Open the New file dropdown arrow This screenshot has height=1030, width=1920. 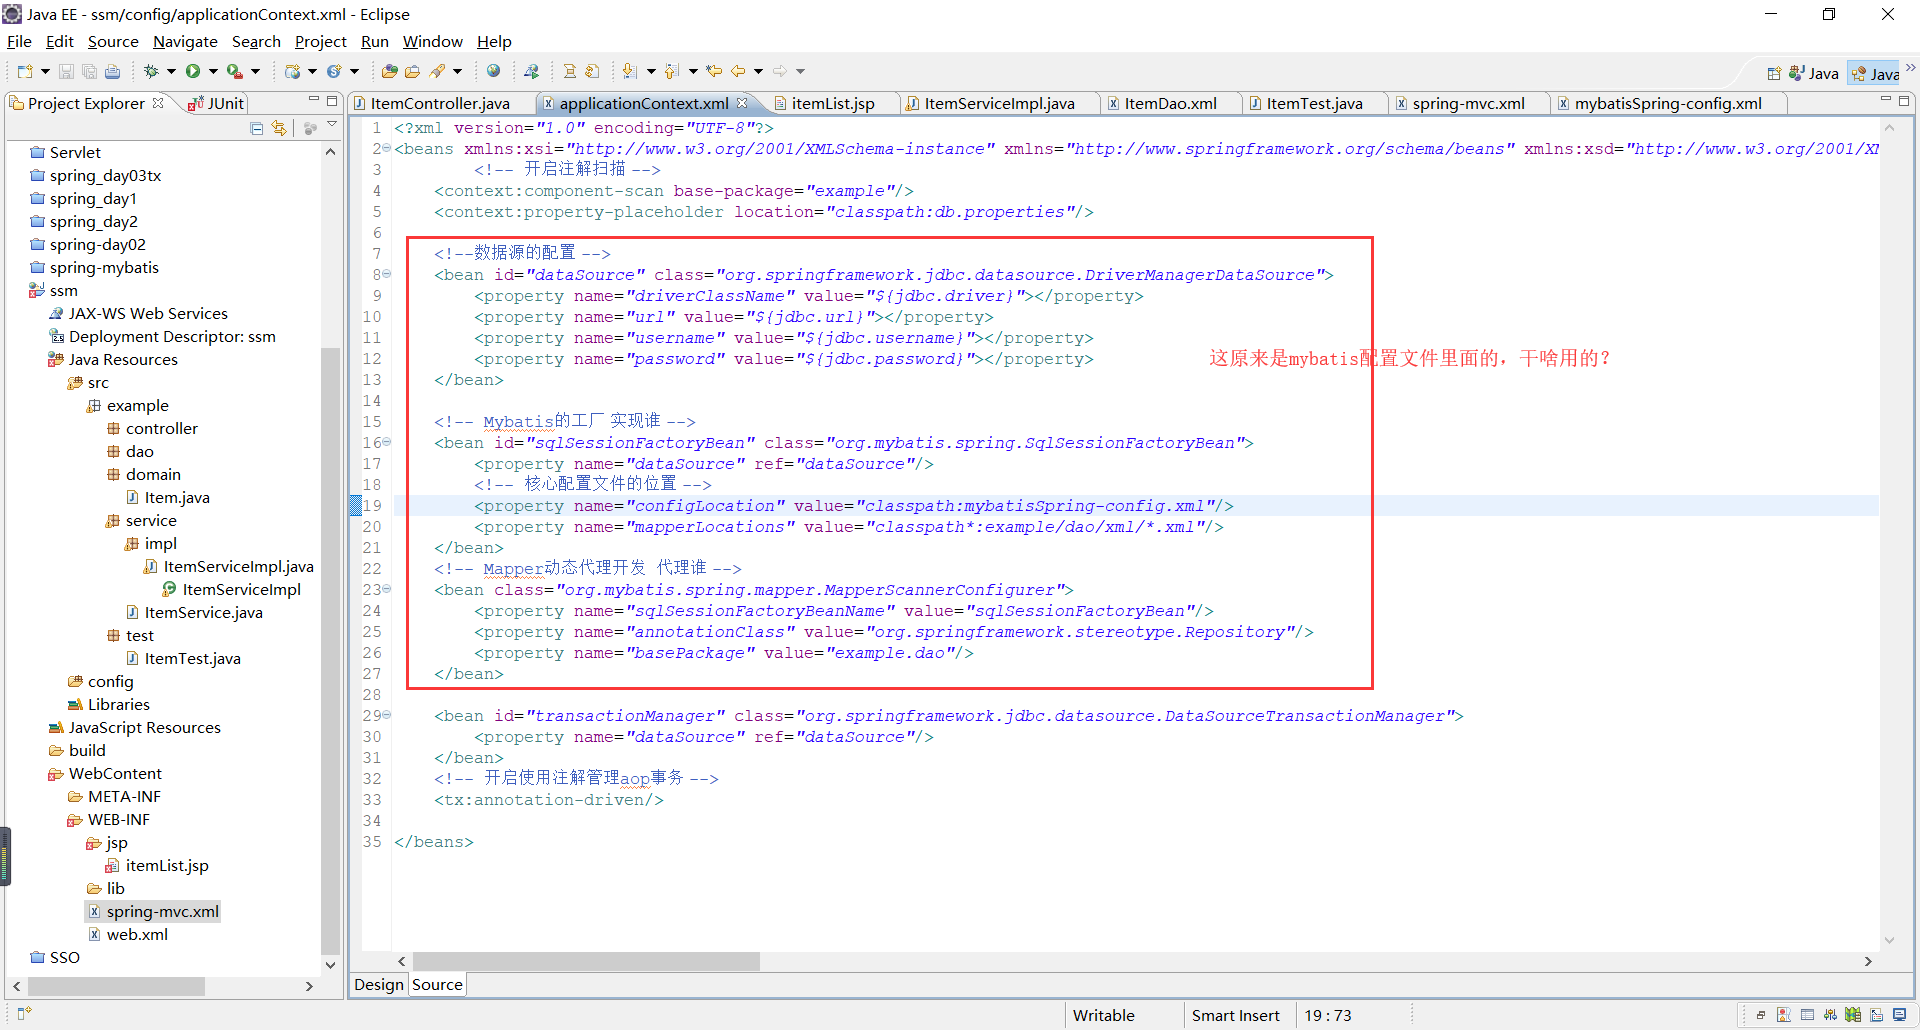(45, 71)
